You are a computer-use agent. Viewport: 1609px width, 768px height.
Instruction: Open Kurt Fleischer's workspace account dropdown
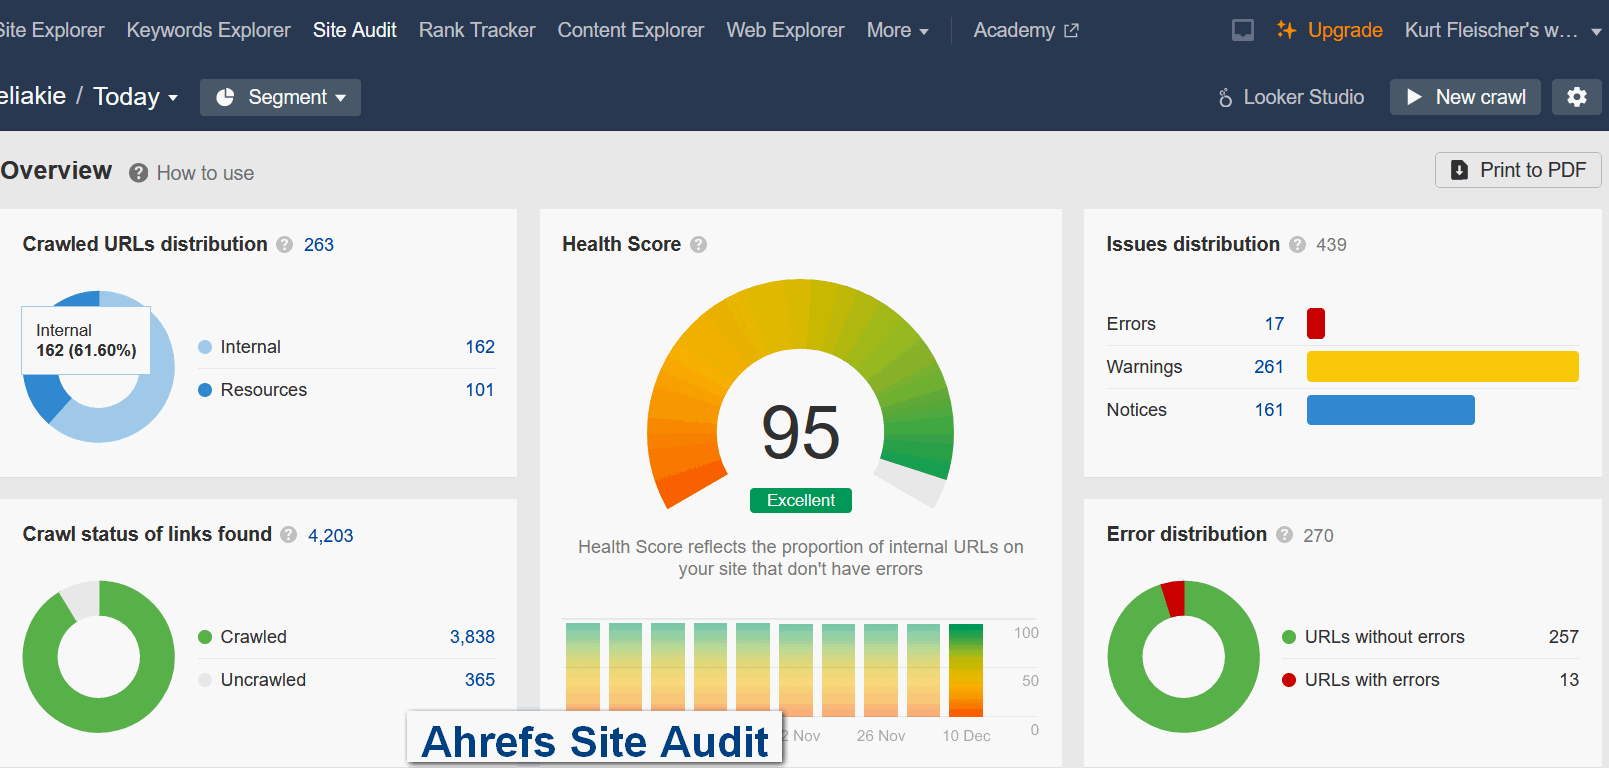[x=1503, y=30]
